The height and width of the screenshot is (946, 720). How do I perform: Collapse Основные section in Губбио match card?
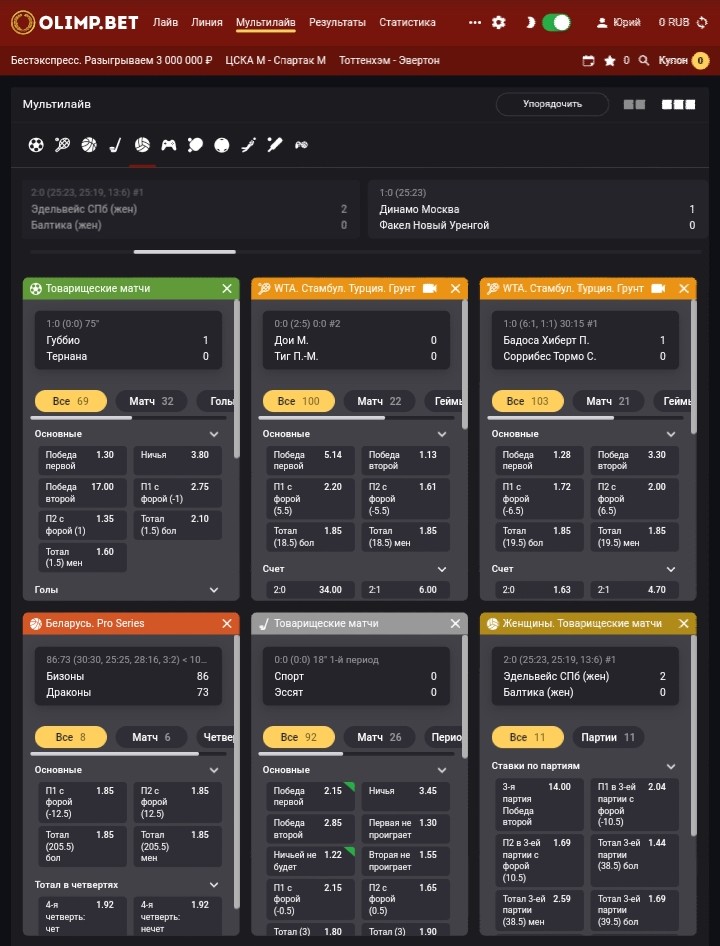[214, 434]
